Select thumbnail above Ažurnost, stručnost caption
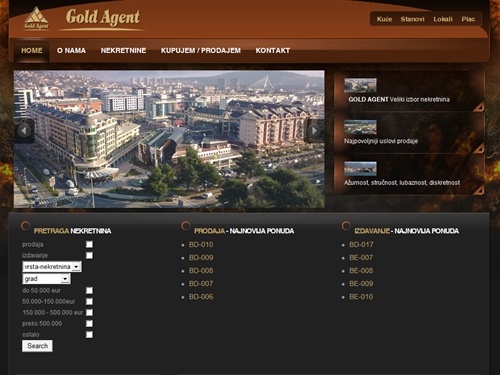500x375 pixels. tap(360, 169)
